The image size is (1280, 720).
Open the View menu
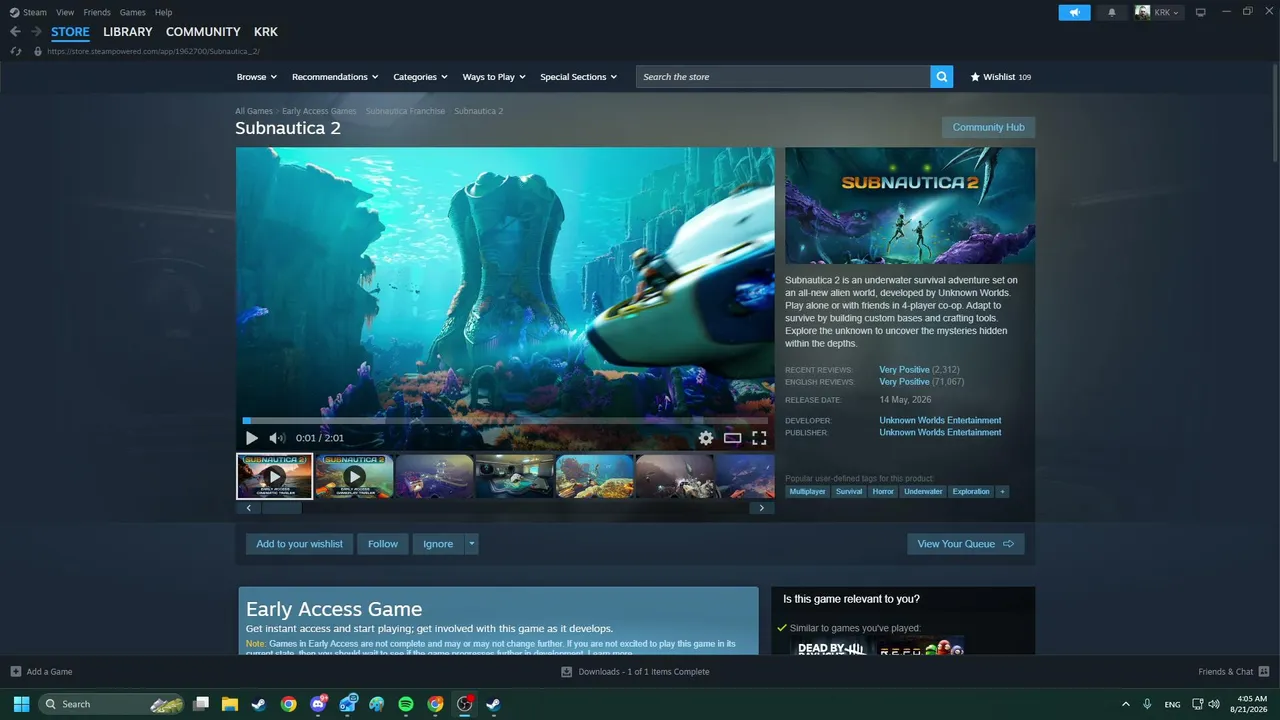[x=65, y=12]
